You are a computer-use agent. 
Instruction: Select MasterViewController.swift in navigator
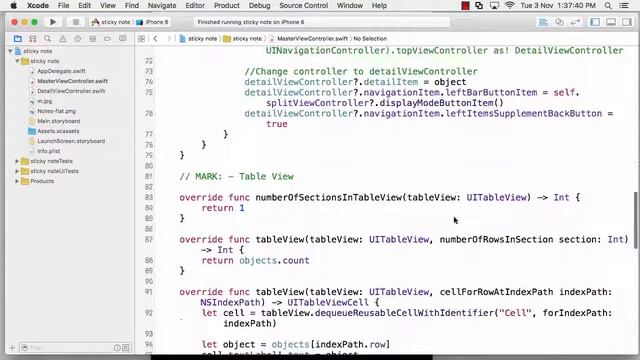click(x=72, y=81)
